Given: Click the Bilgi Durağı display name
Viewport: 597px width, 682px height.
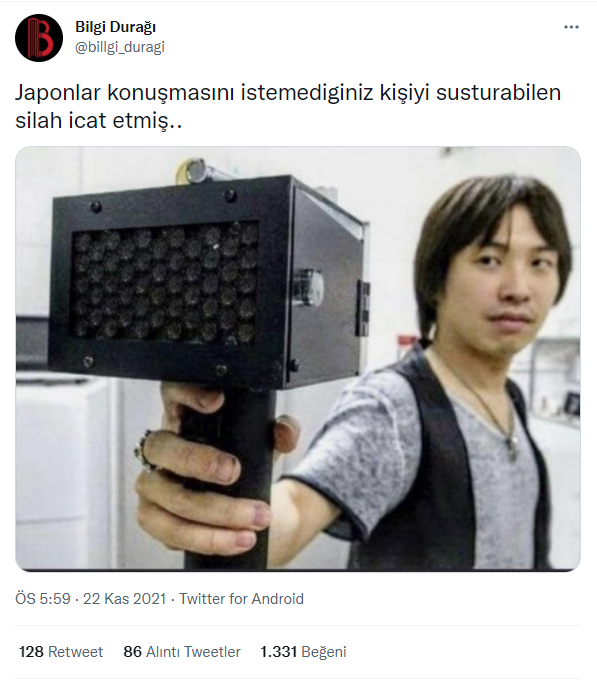Looking at the screenshot, I should click(x=115, y=27).
